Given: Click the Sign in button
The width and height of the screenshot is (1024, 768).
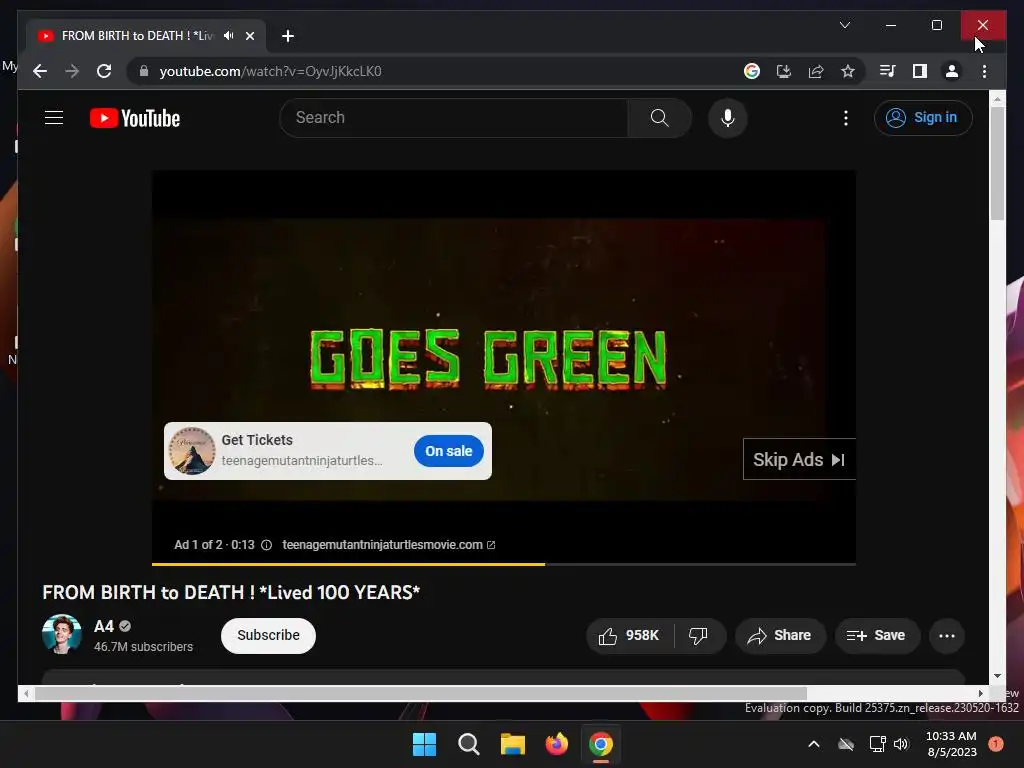Looking at the screenshot, I should [923, 118].
